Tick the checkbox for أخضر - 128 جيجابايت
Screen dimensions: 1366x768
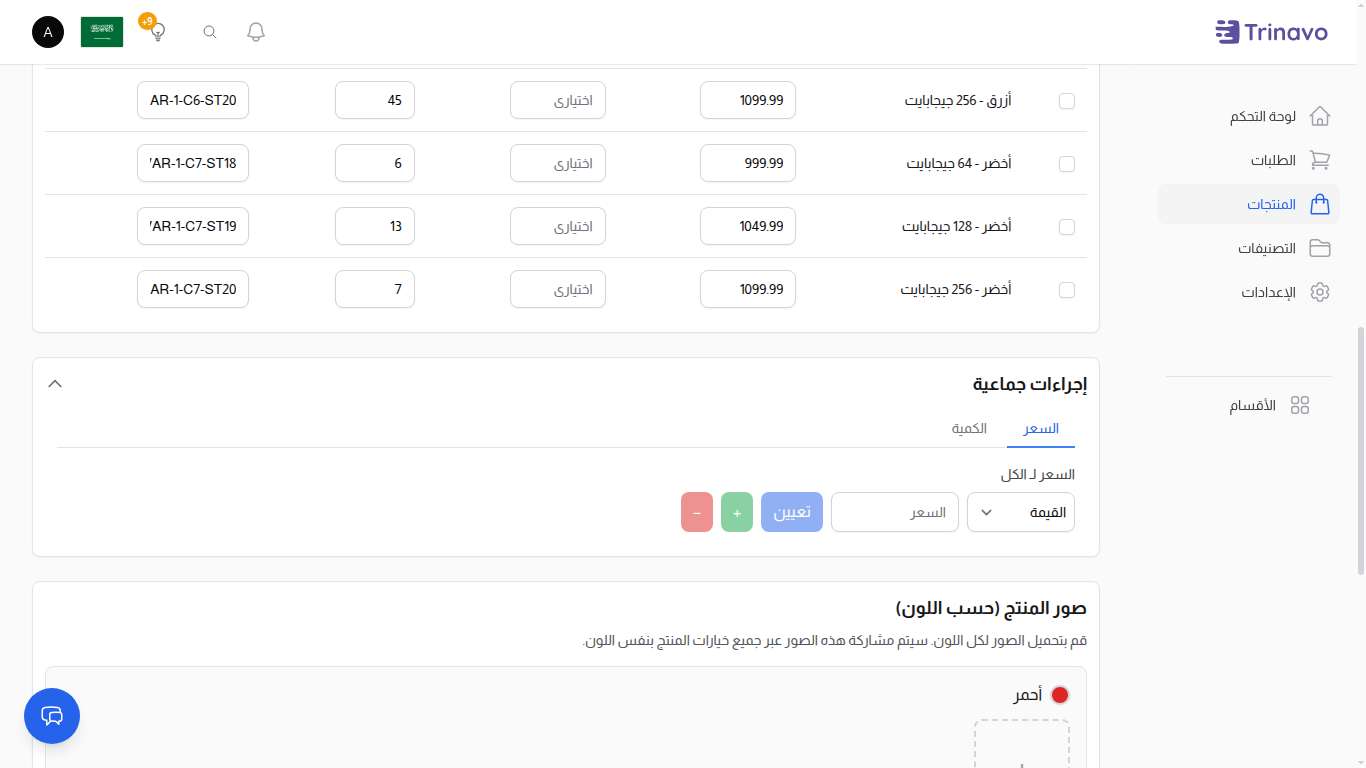pos(1067,226)
